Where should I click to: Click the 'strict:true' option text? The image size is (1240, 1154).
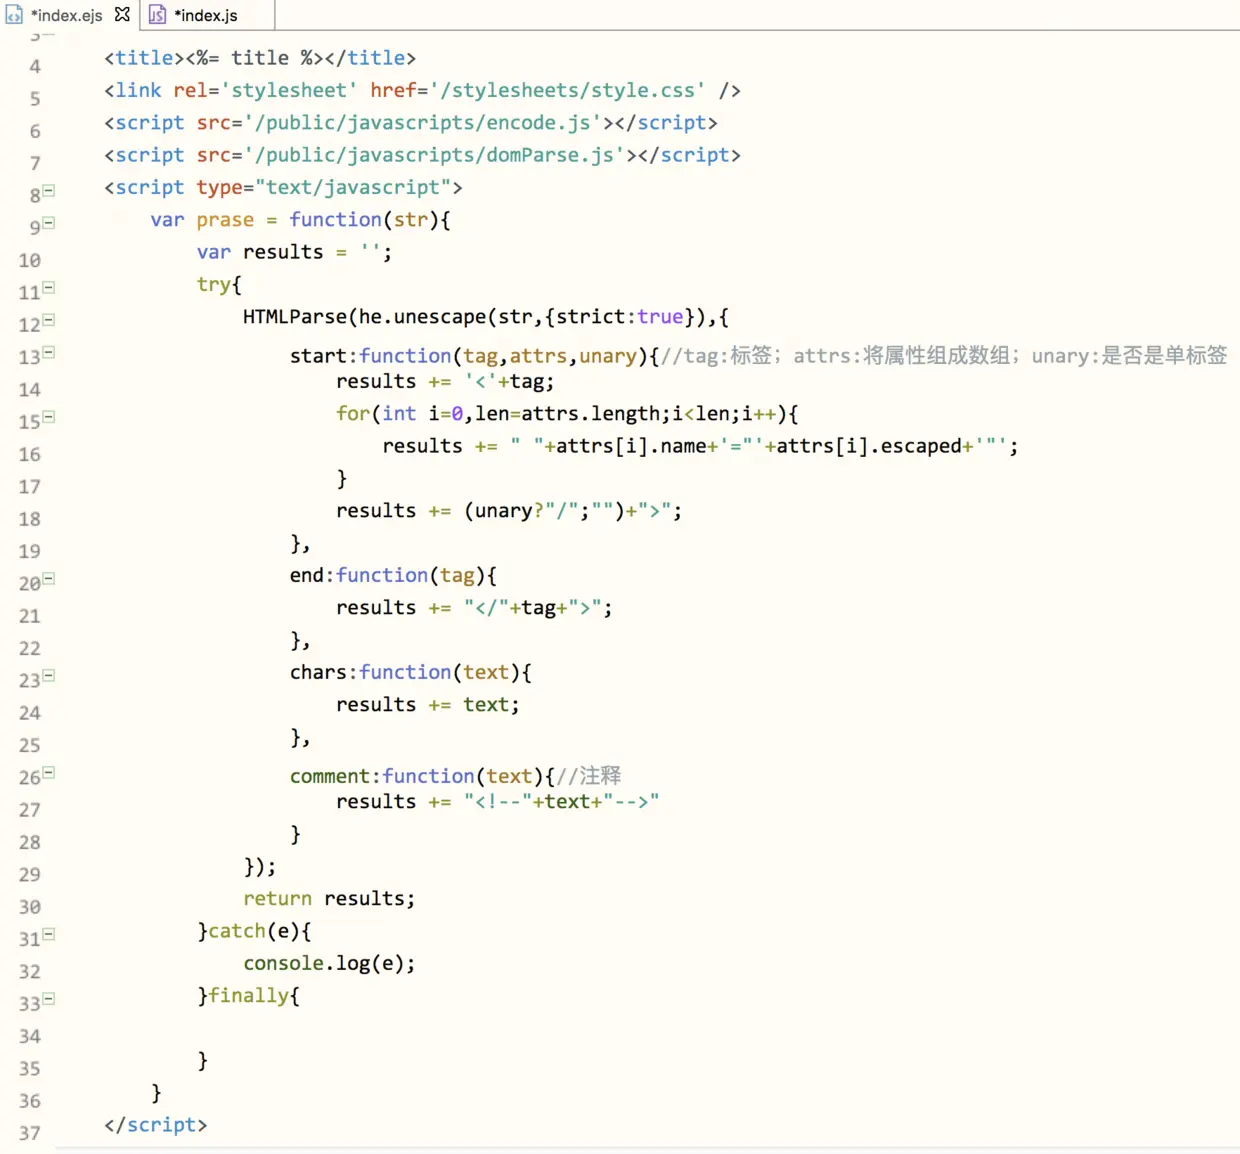tap(620, 317)
